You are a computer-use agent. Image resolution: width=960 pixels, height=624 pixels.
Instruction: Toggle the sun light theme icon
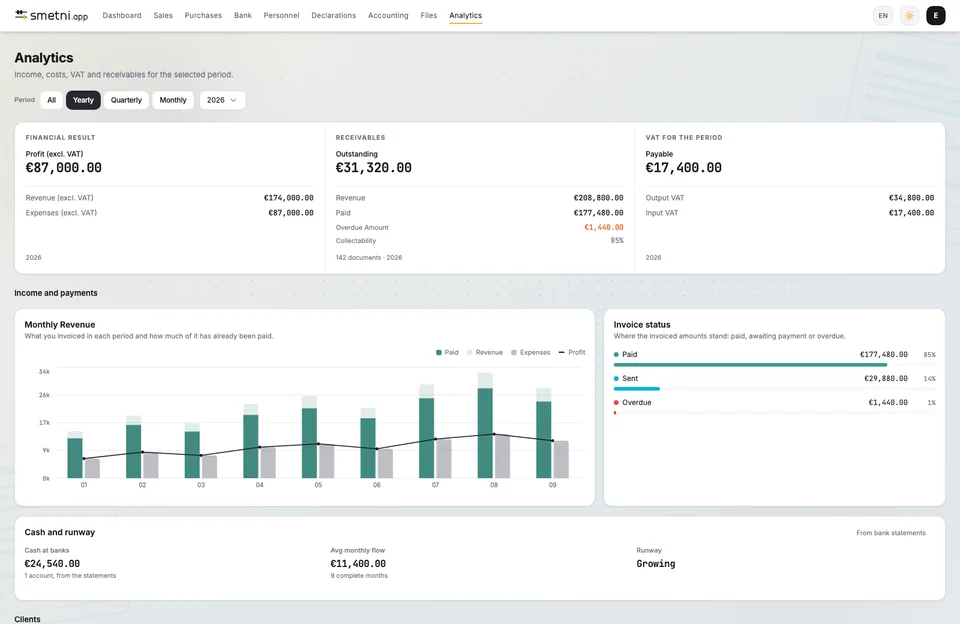coord(909,15)
